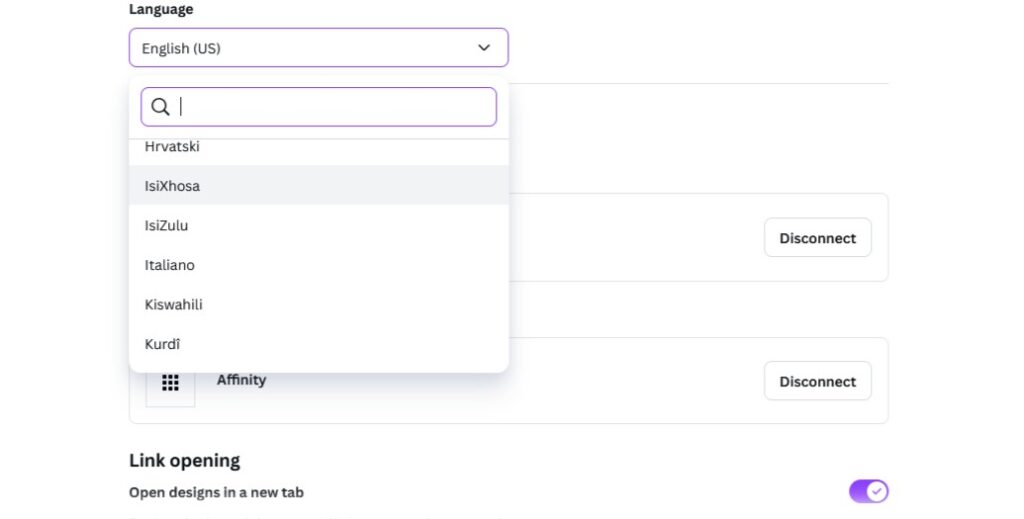
Task: Click the Affinity grid icon
Action: (x=170, y=383)
